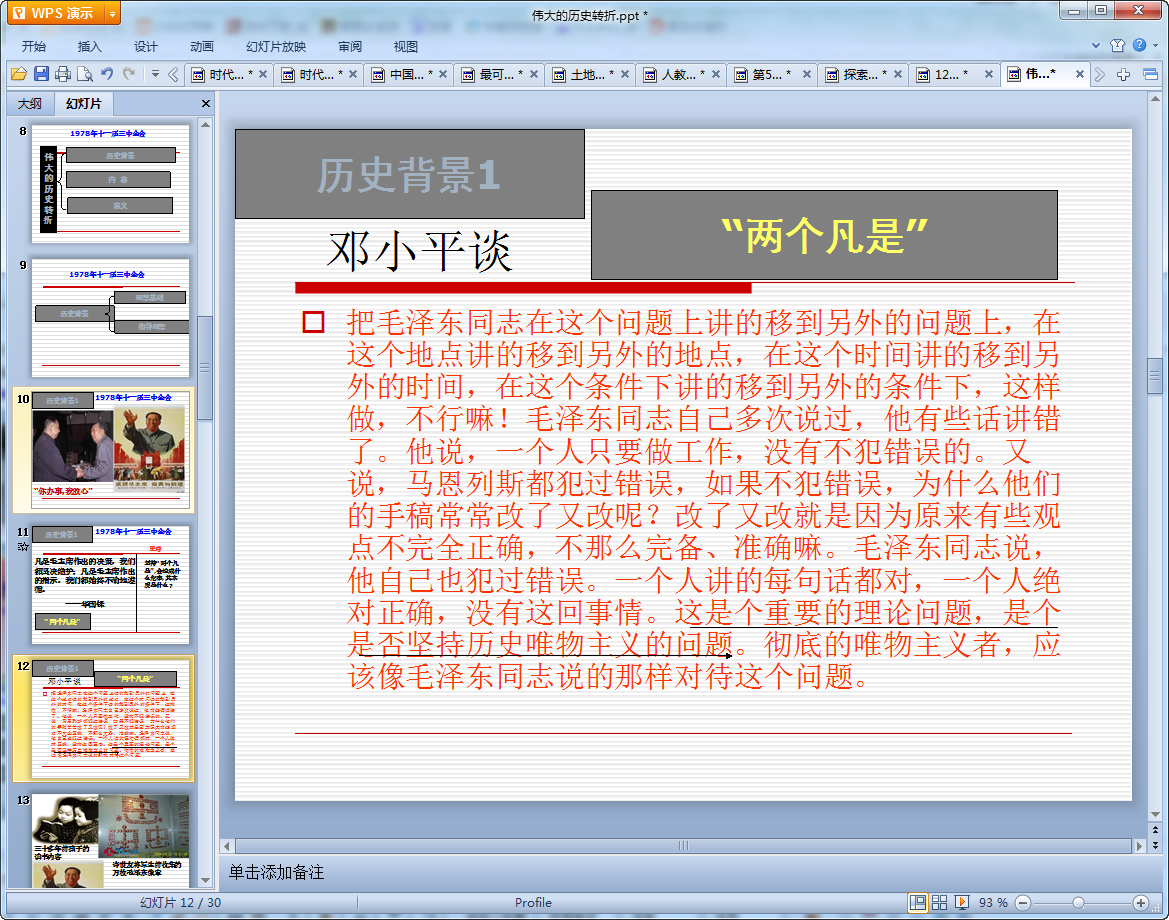Click the Redo arrow icon
This screenshot has height=920, width=1169.
pos(129,74)
